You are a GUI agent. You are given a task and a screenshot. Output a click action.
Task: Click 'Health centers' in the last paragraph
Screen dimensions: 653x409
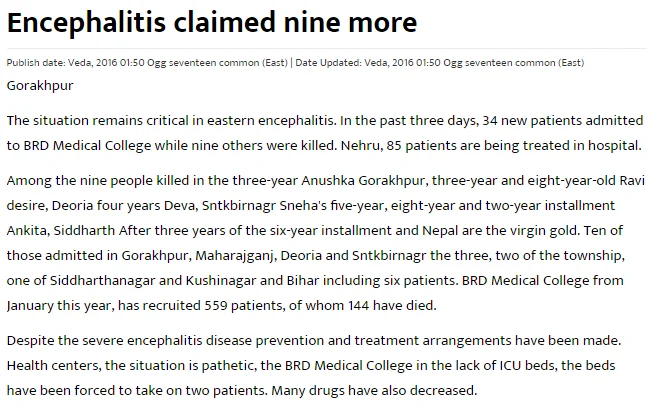[x=53, y=366]
